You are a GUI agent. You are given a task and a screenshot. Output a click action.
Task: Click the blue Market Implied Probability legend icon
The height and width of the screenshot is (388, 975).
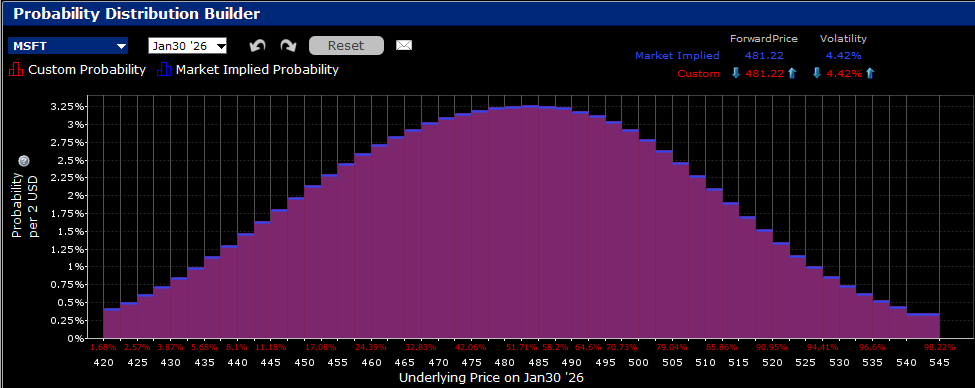click(x=164, y=70)
